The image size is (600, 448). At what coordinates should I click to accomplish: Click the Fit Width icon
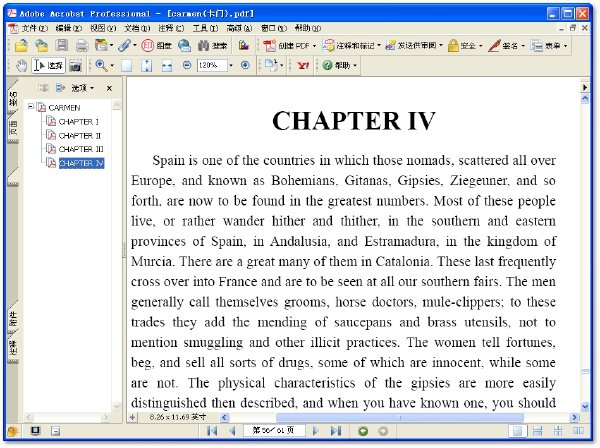pos(167,66)
